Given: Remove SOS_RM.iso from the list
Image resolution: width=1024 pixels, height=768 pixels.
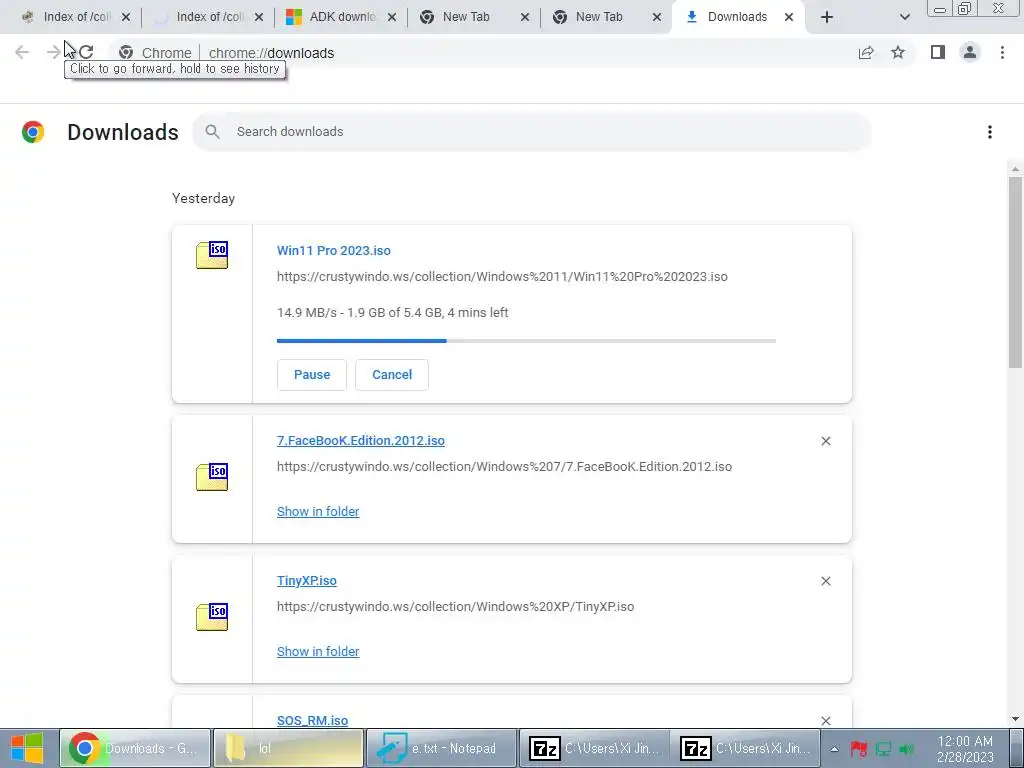Looking at the screenshot, I should pos(825,721).
